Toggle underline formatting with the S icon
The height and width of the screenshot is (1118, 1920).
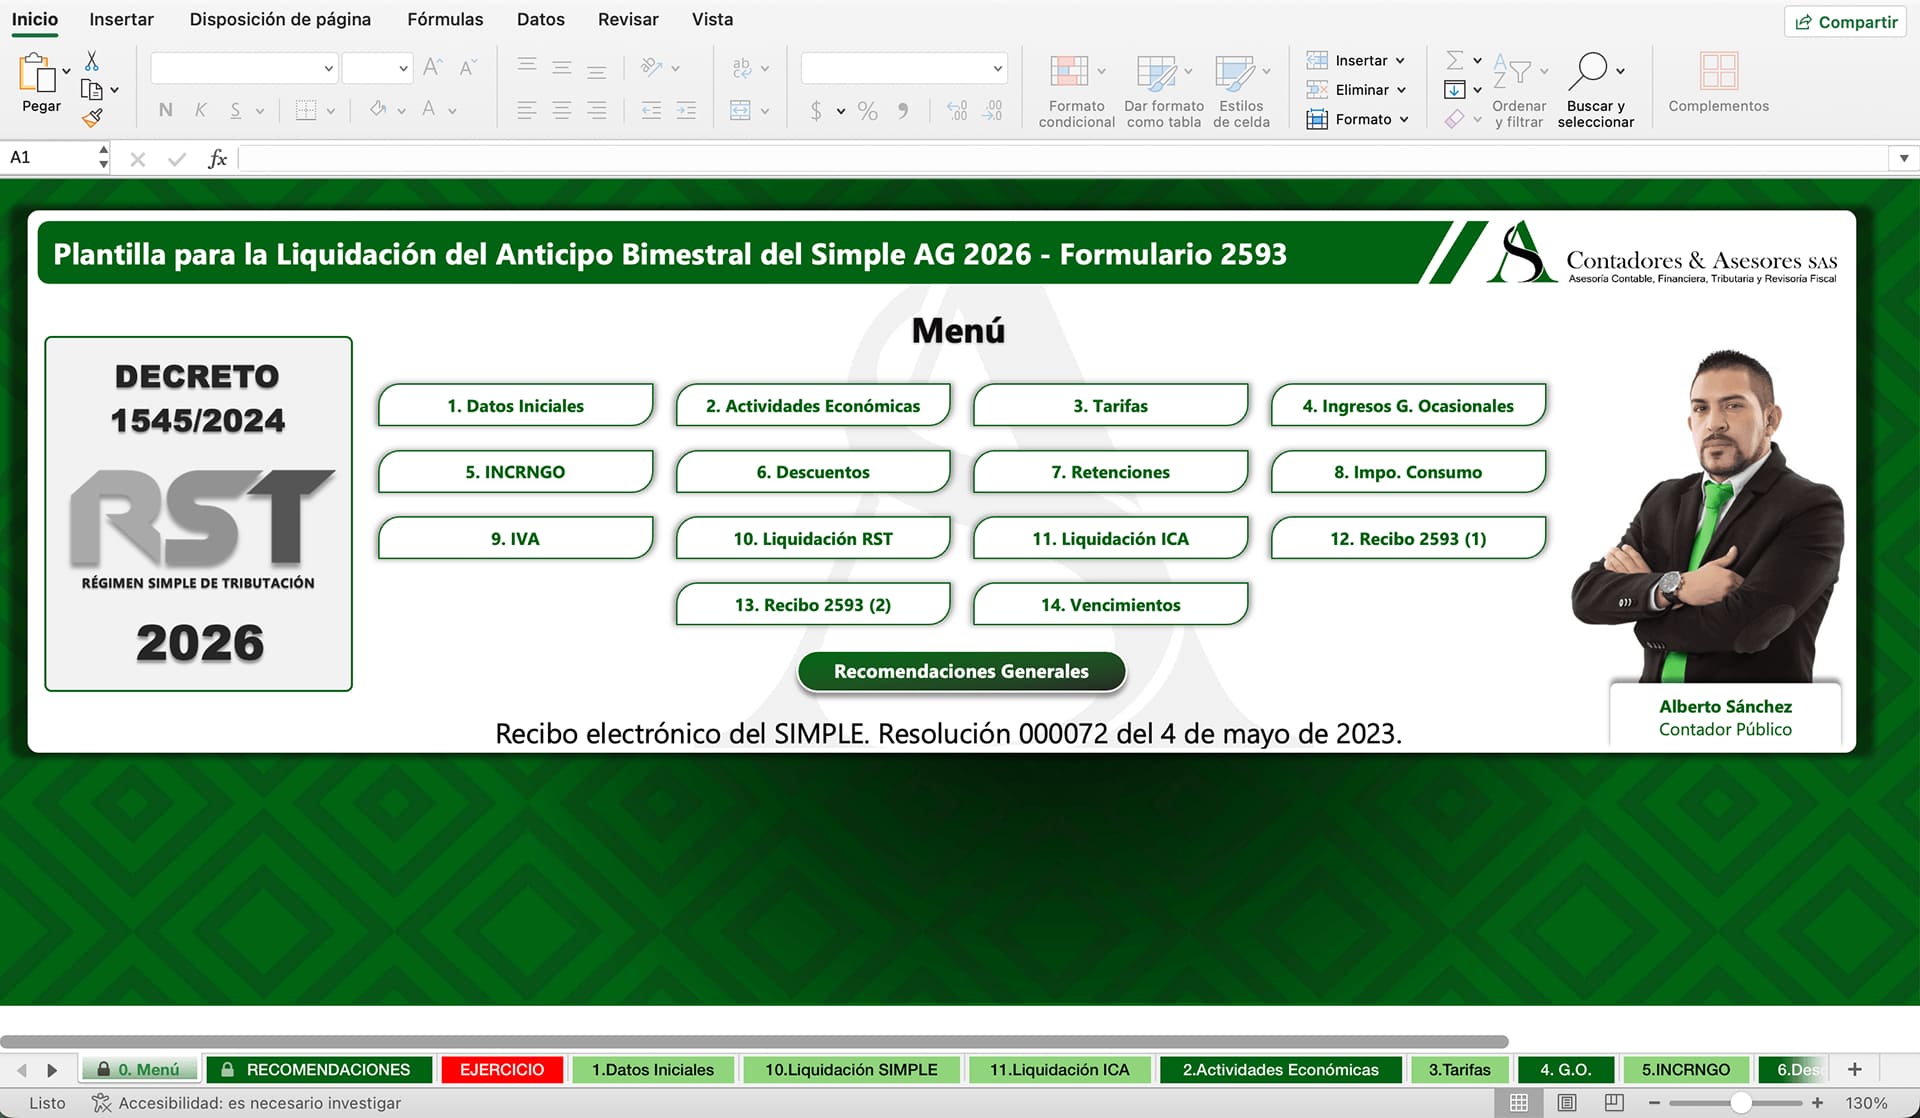click(234, 110)
